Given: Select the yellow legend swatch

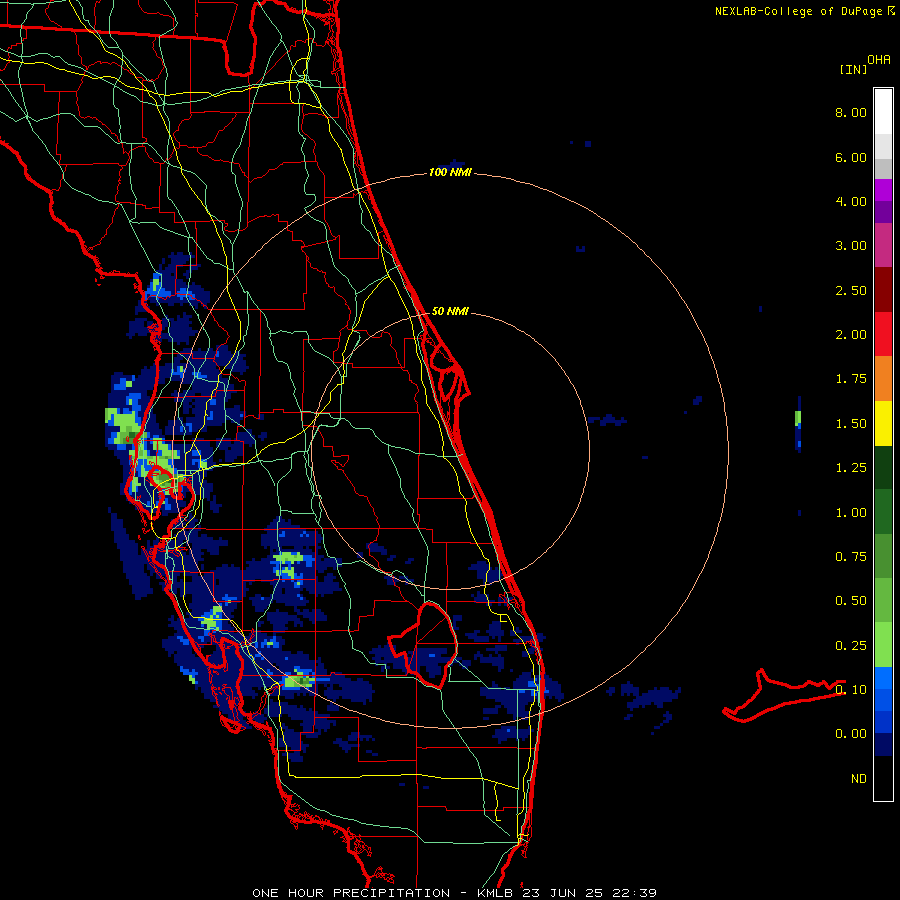Looking at the screenshot, I should click(x=883, y=423).
